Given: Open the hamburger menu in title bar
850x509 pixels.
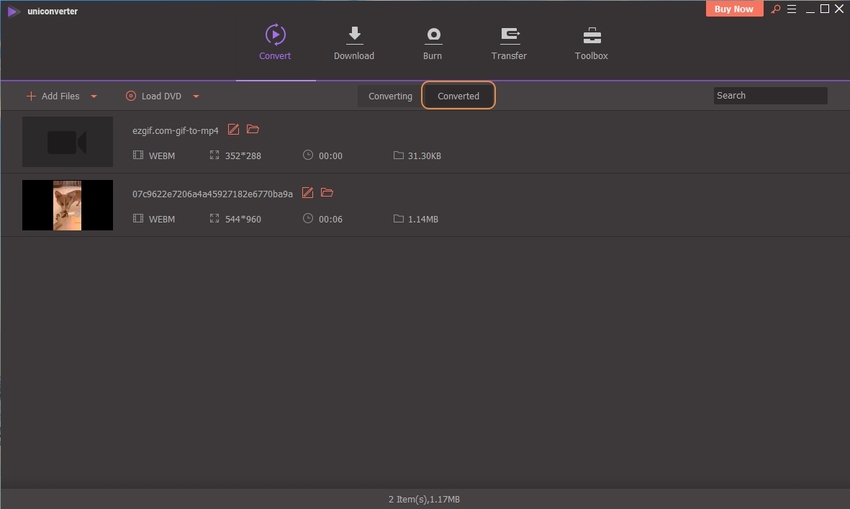Looking at the screenshot, I should [x=791, y=9].
